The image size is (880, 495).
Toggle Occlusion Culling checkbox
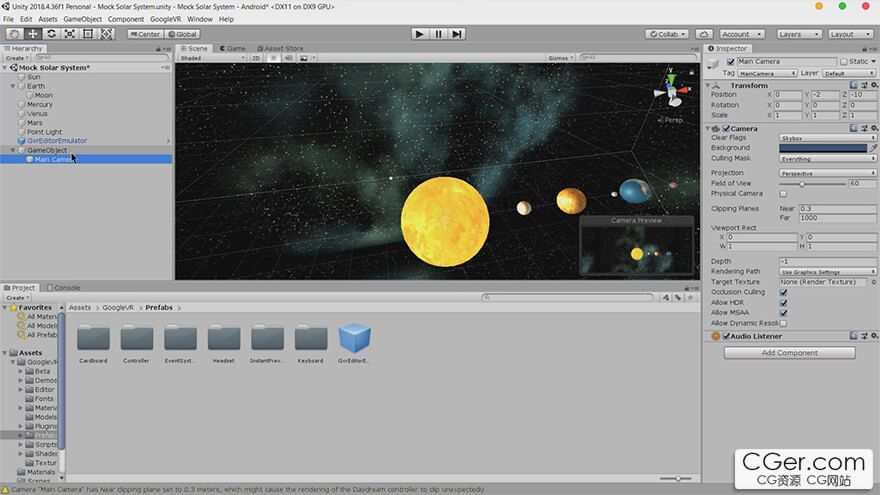coord(783,292)
